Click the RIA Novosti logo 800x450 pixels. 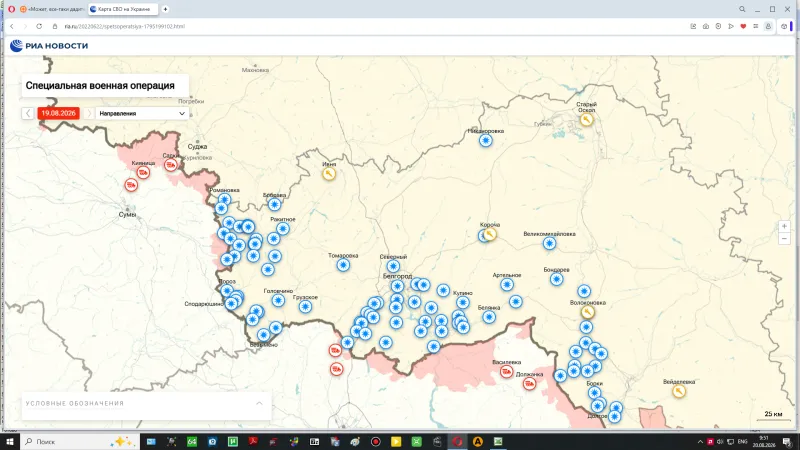[x=49, y=45]
